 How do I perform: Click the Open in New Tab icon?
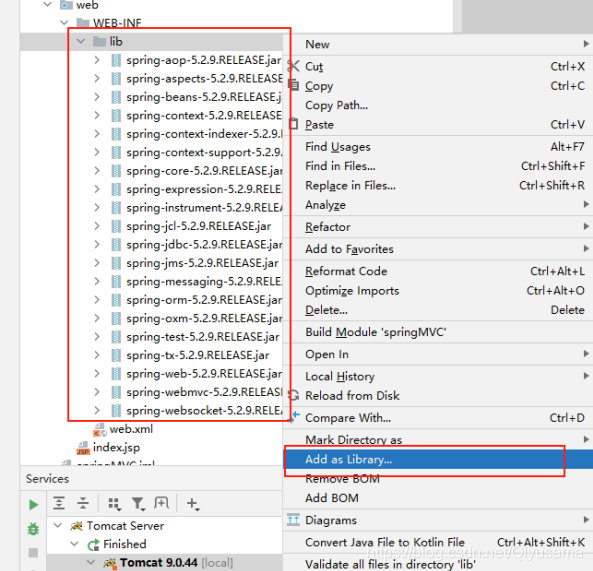point(161,503)
